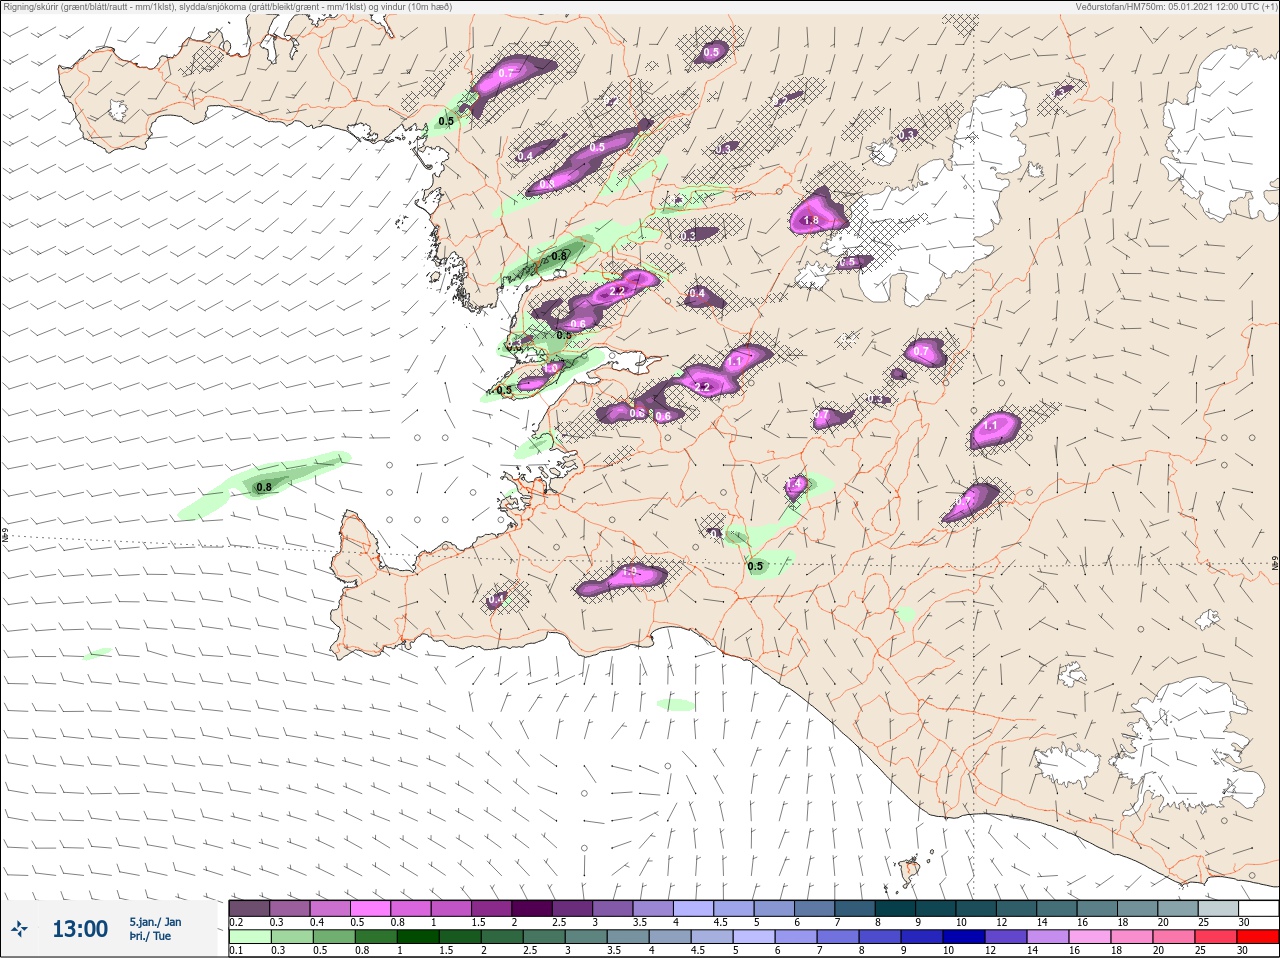Pick the upper legend white swatch starting at 30

1259,908
